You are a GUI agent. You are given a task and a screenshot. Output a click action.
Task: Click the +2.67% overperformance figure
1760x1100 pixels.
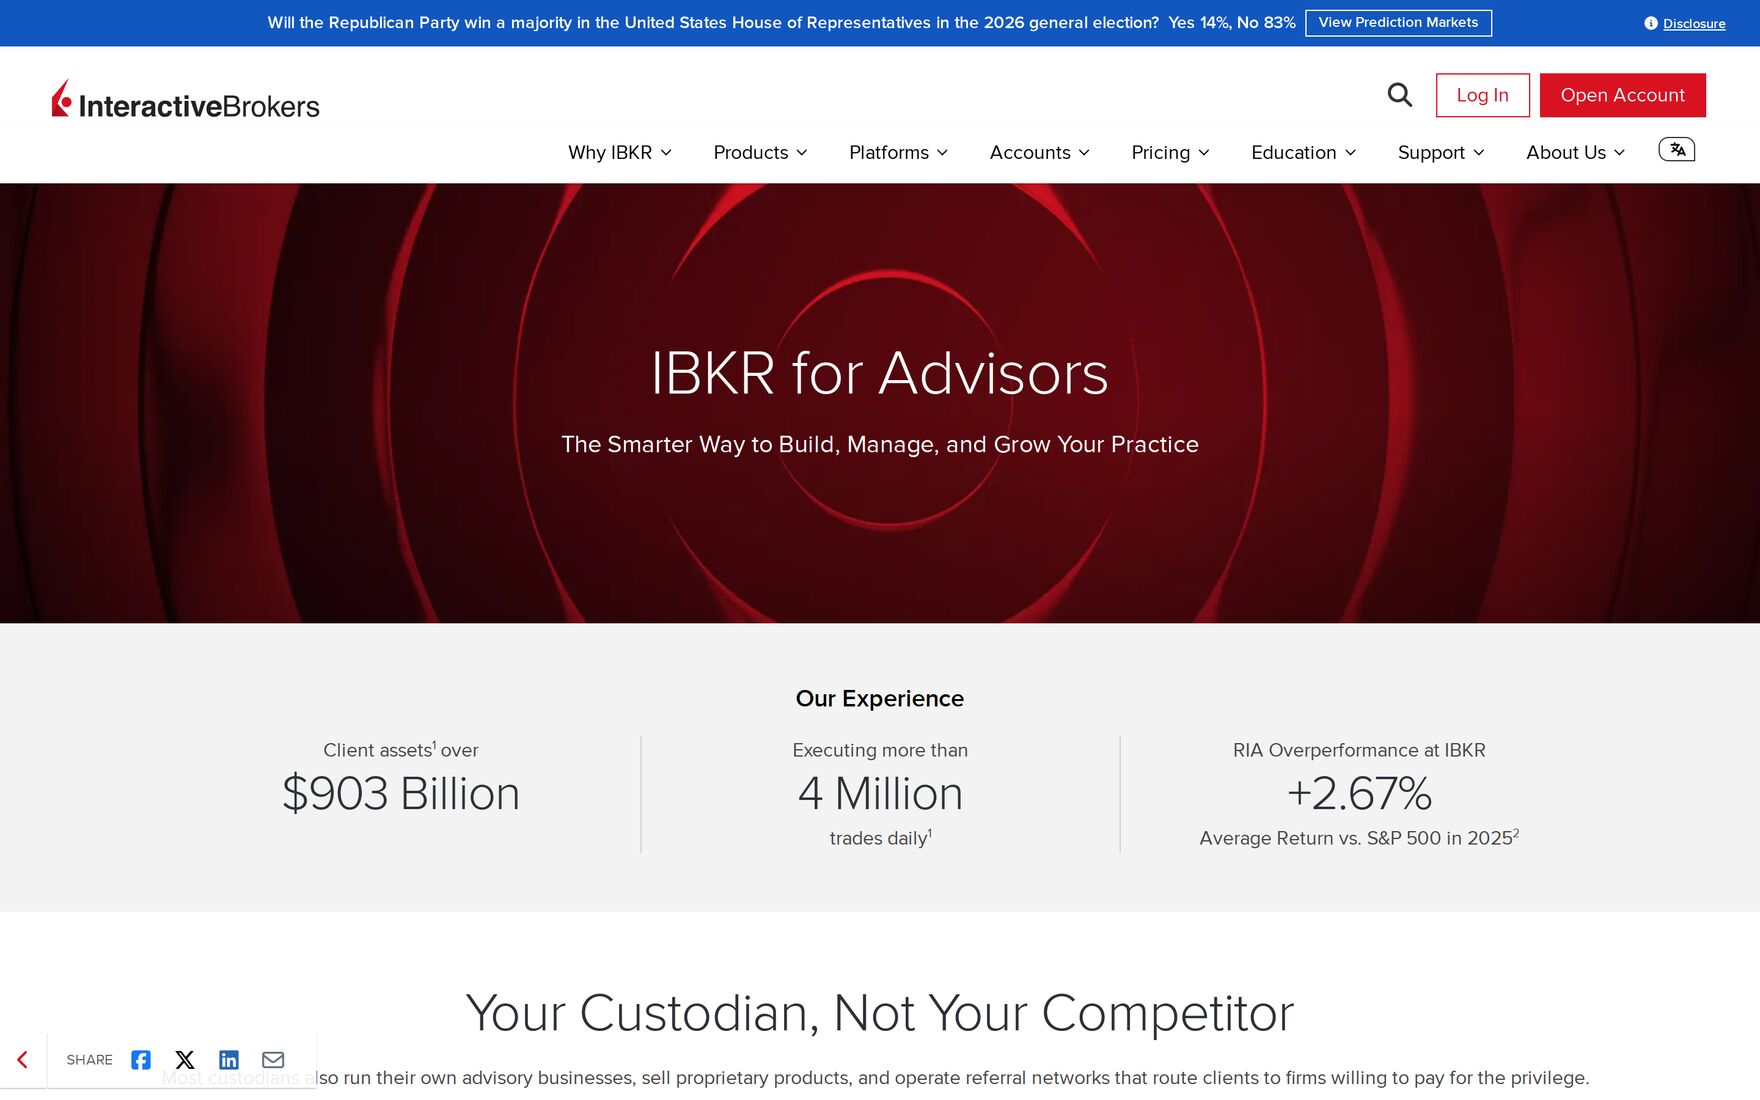[1359, 794]
